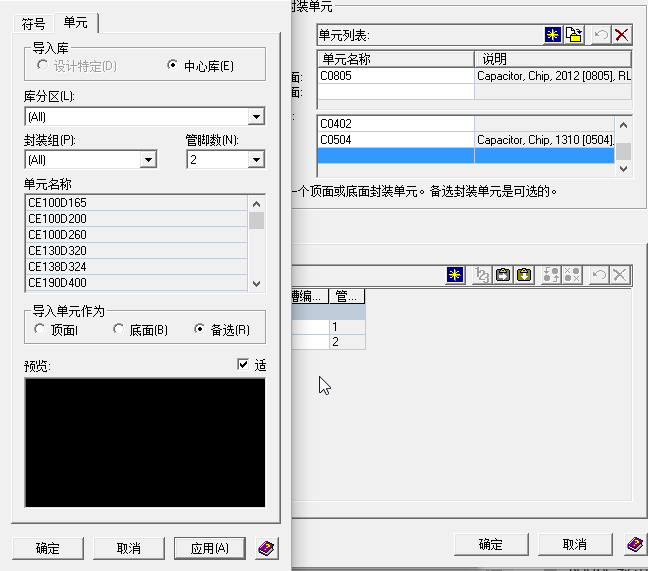Click pin number cell 1
Viewport: 648px width, 571px height.
347,327
